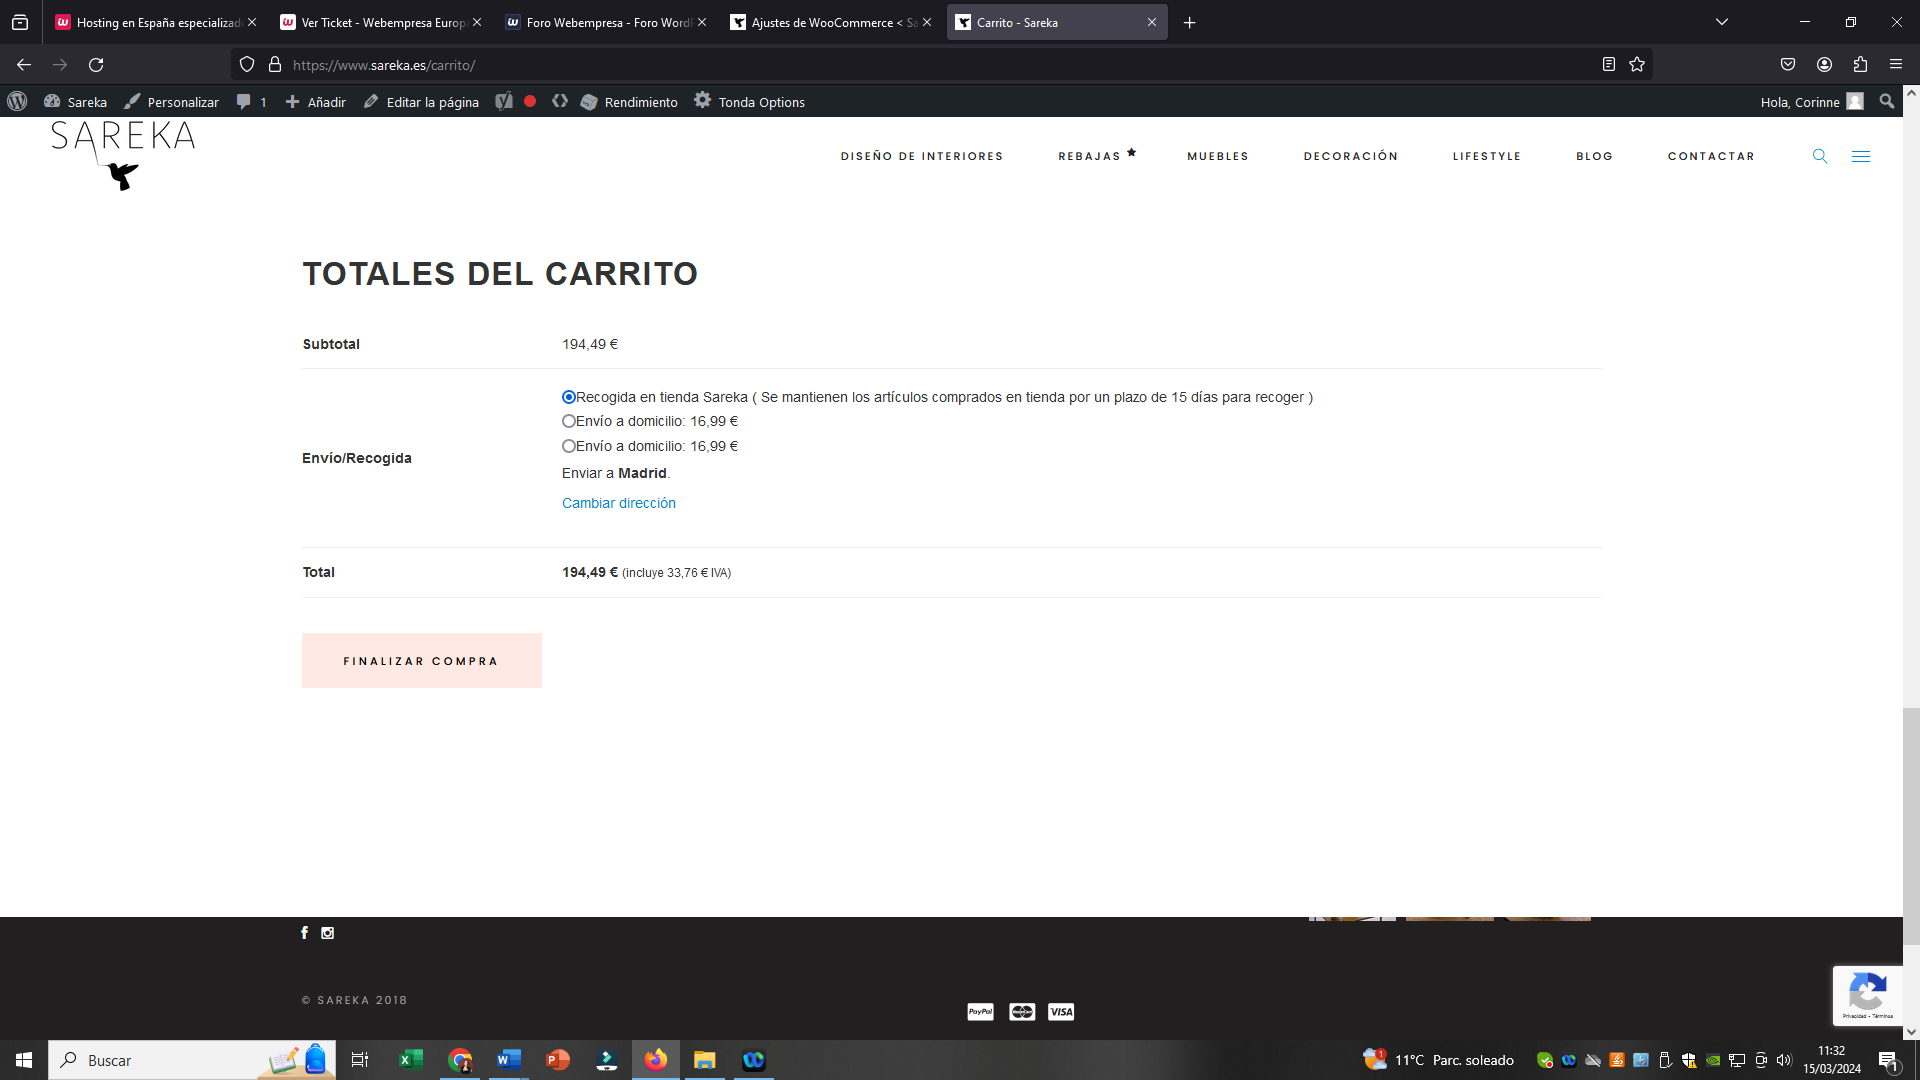Go back to the previous page
Viewport: 1920px width, 1080px height.
tap(24, 64)
